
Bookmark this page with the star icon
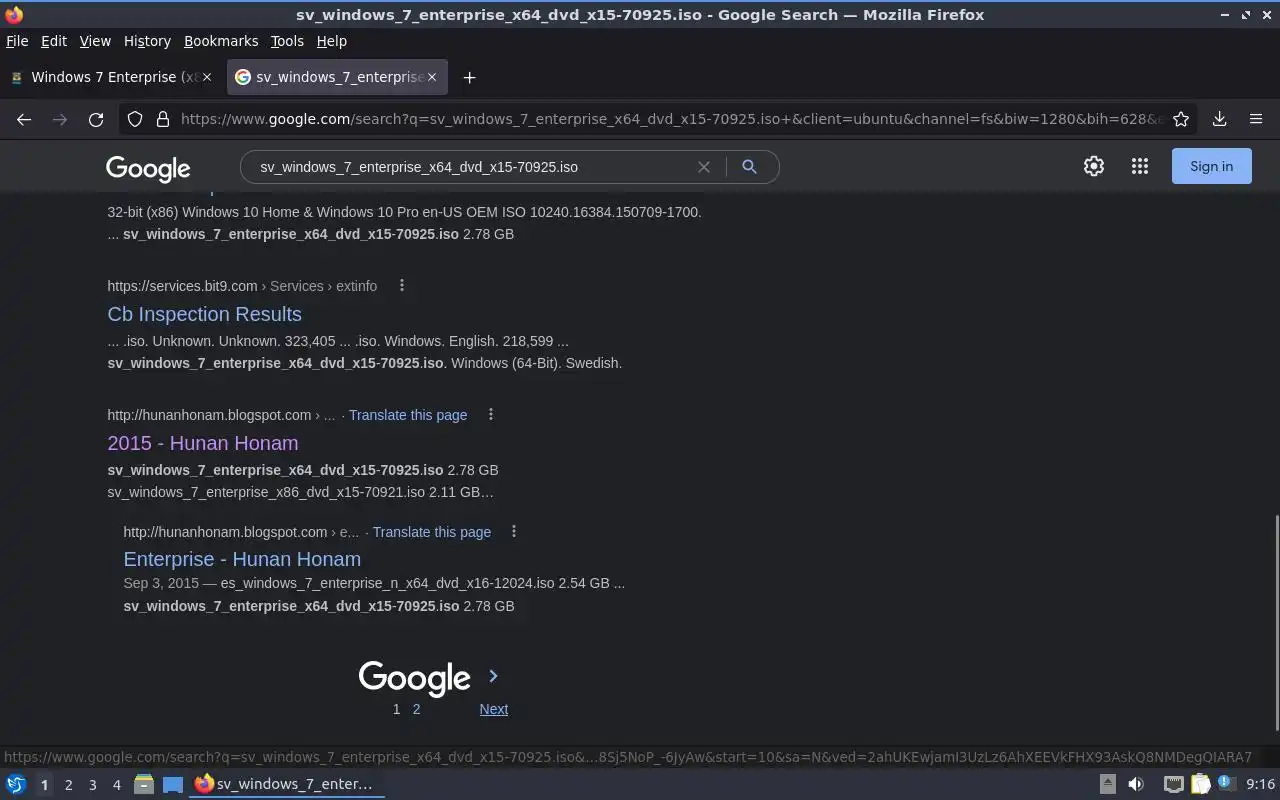[x=1181, y=119]
